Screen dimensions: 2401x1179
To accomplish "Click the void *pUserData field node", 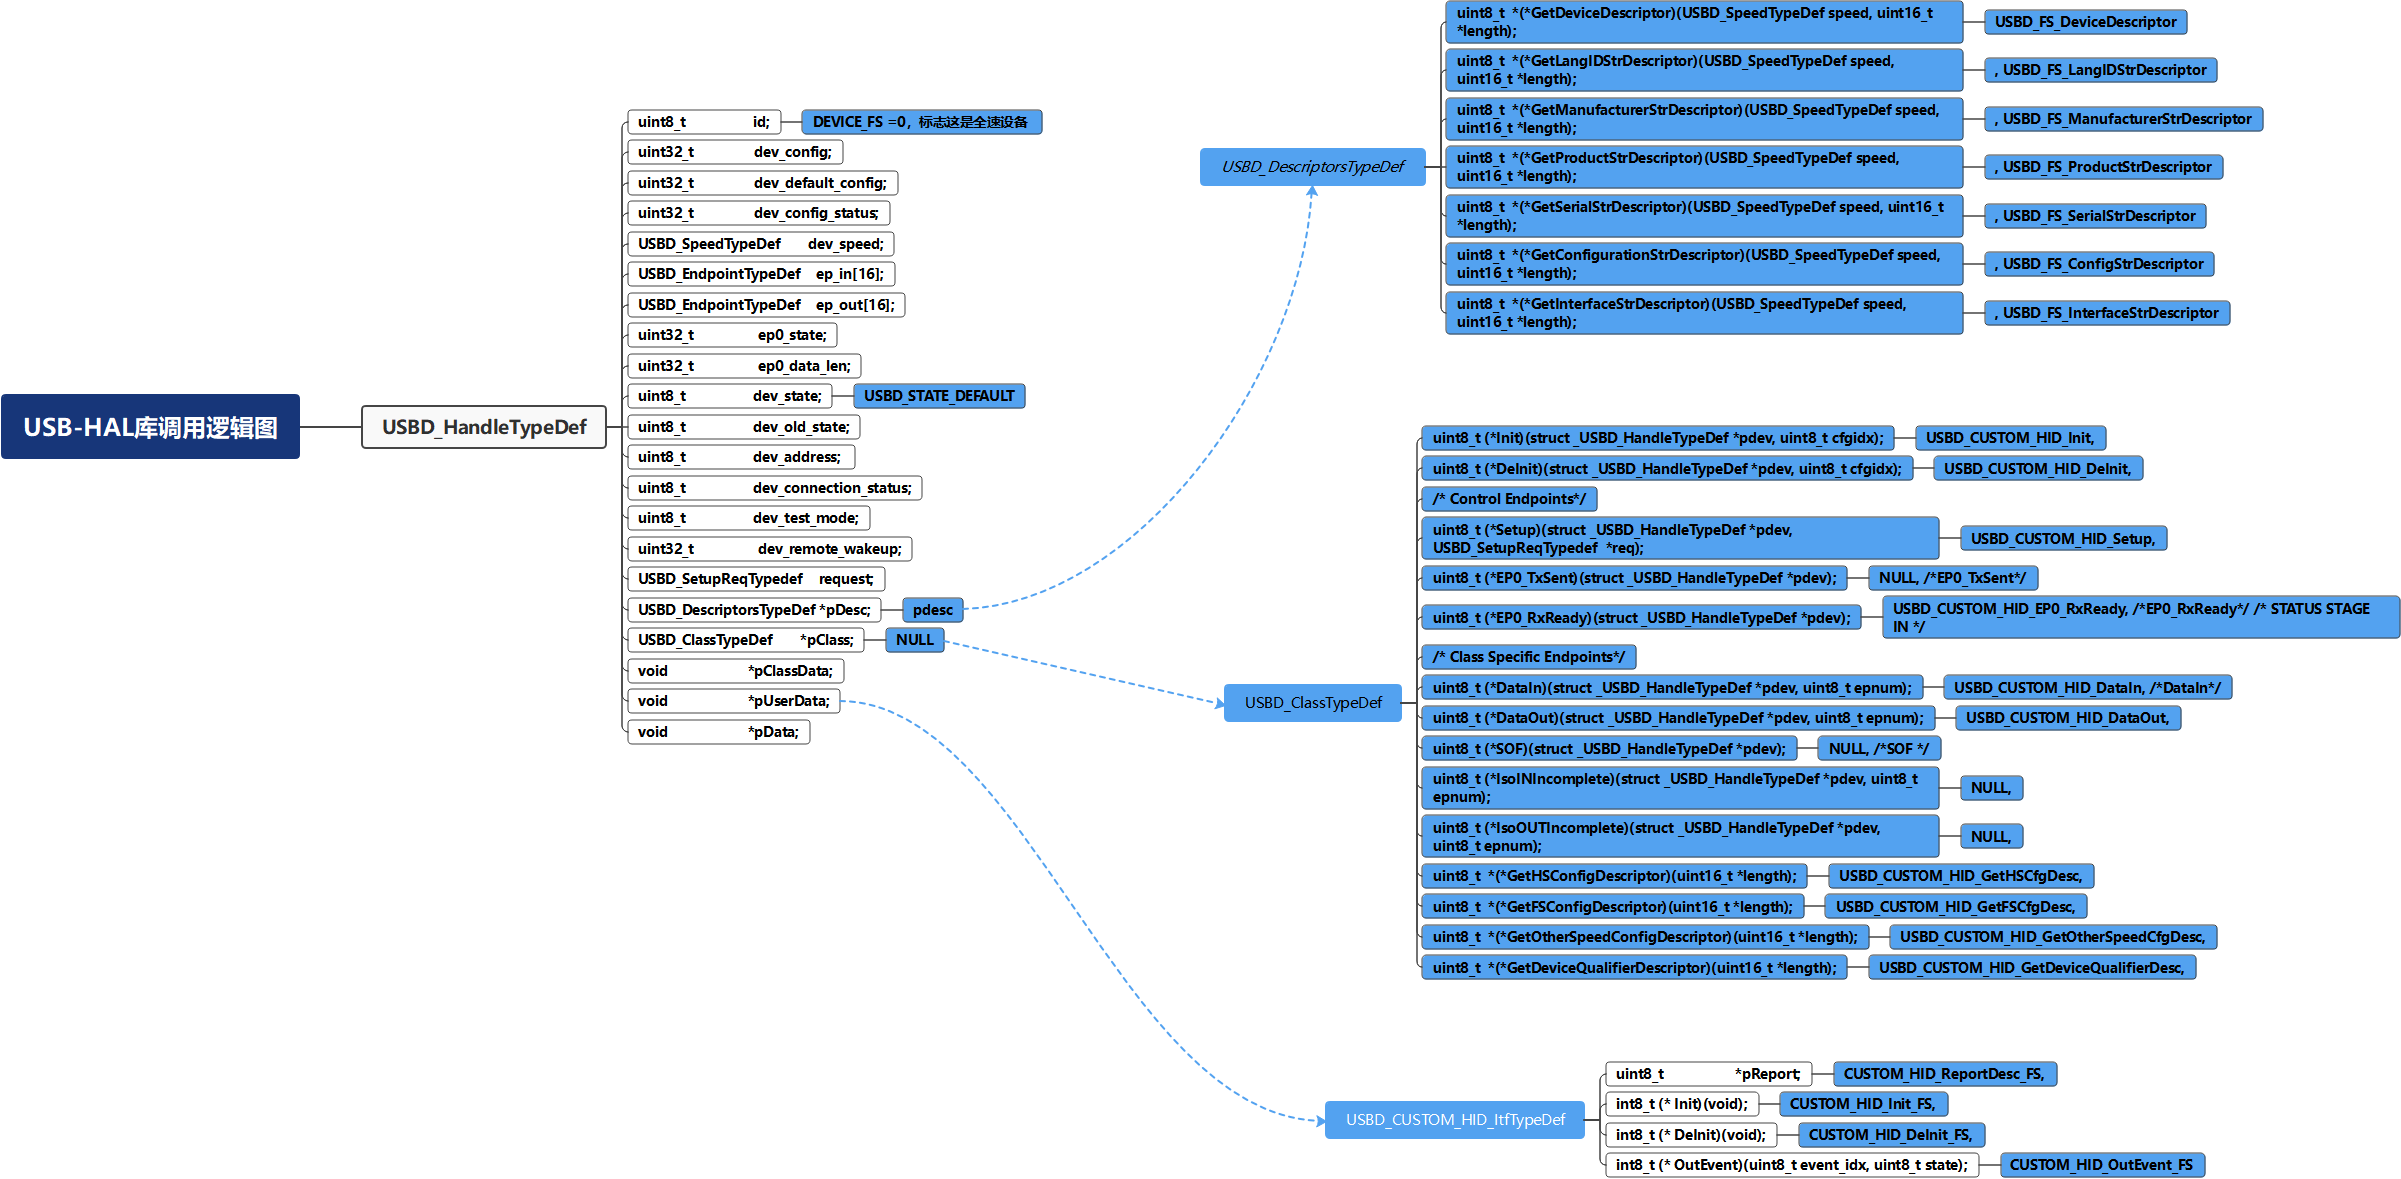I will pyautogui.click(x=733, y=701).
